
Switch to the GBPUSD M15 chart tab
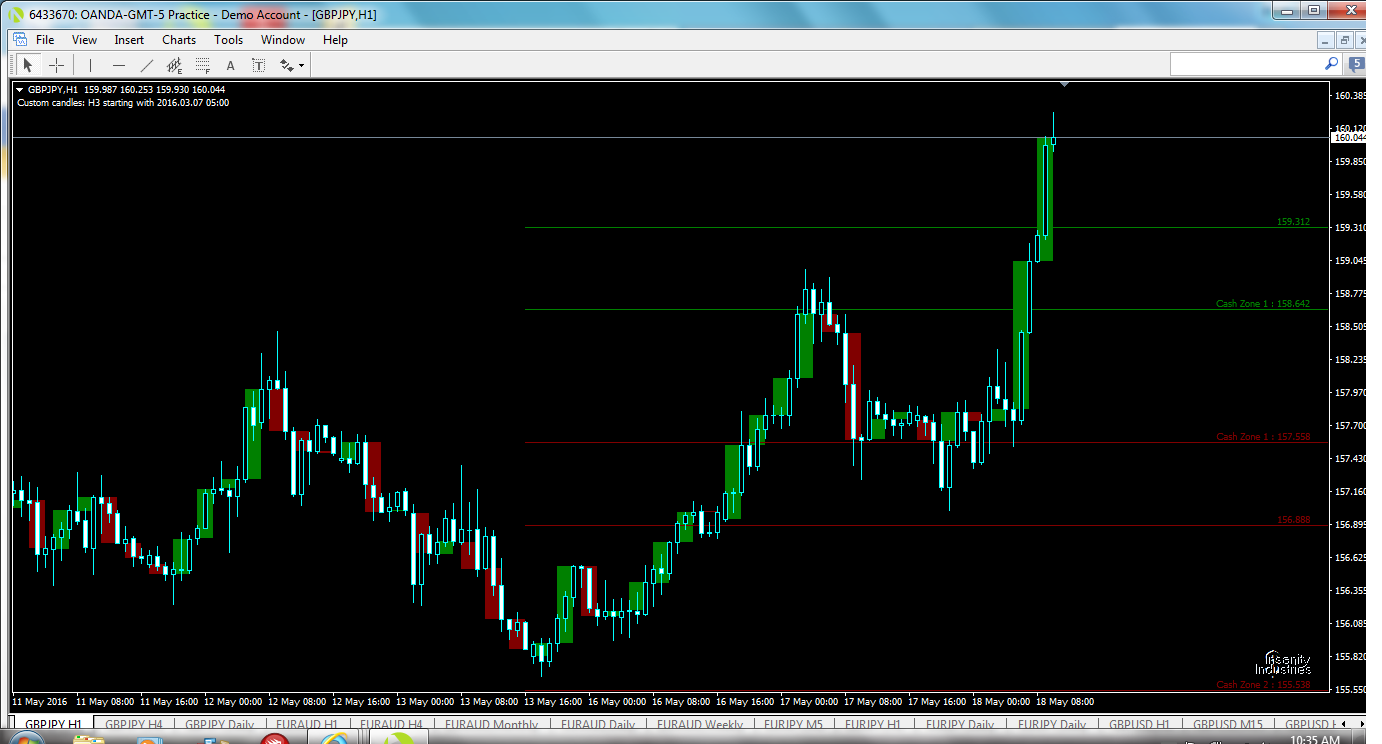pyautogui.click(x=1226, y=724)
